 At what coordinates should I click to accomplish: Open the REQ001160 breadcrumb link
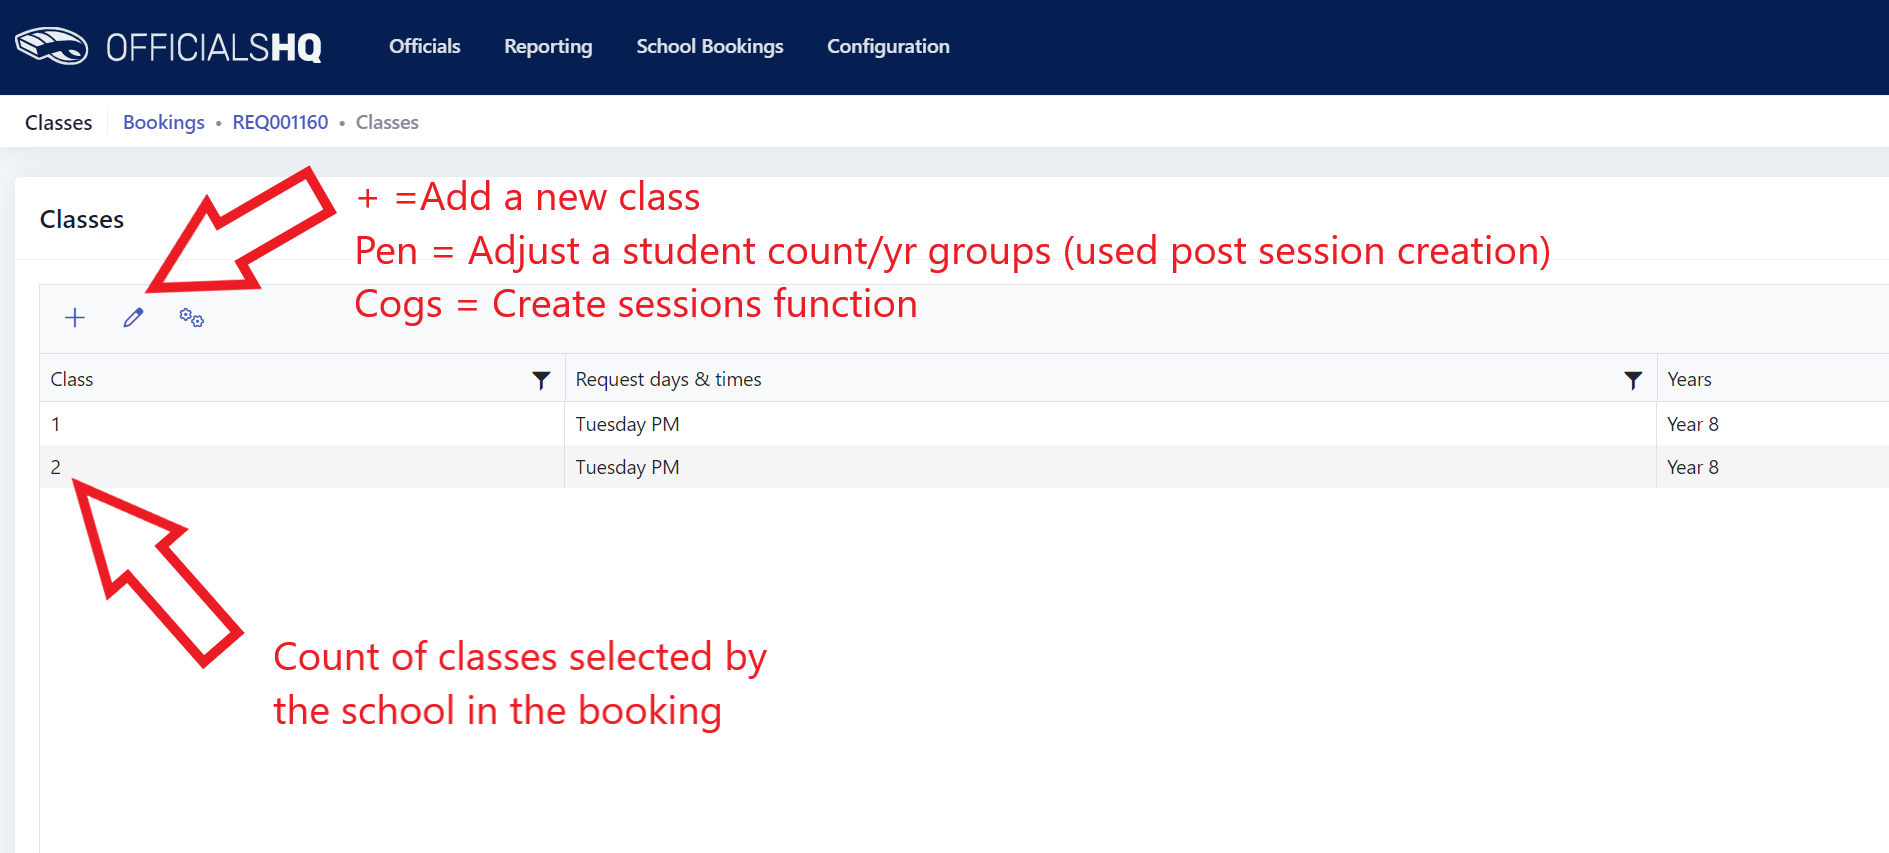pyautogui.click(x=280, y=122)
